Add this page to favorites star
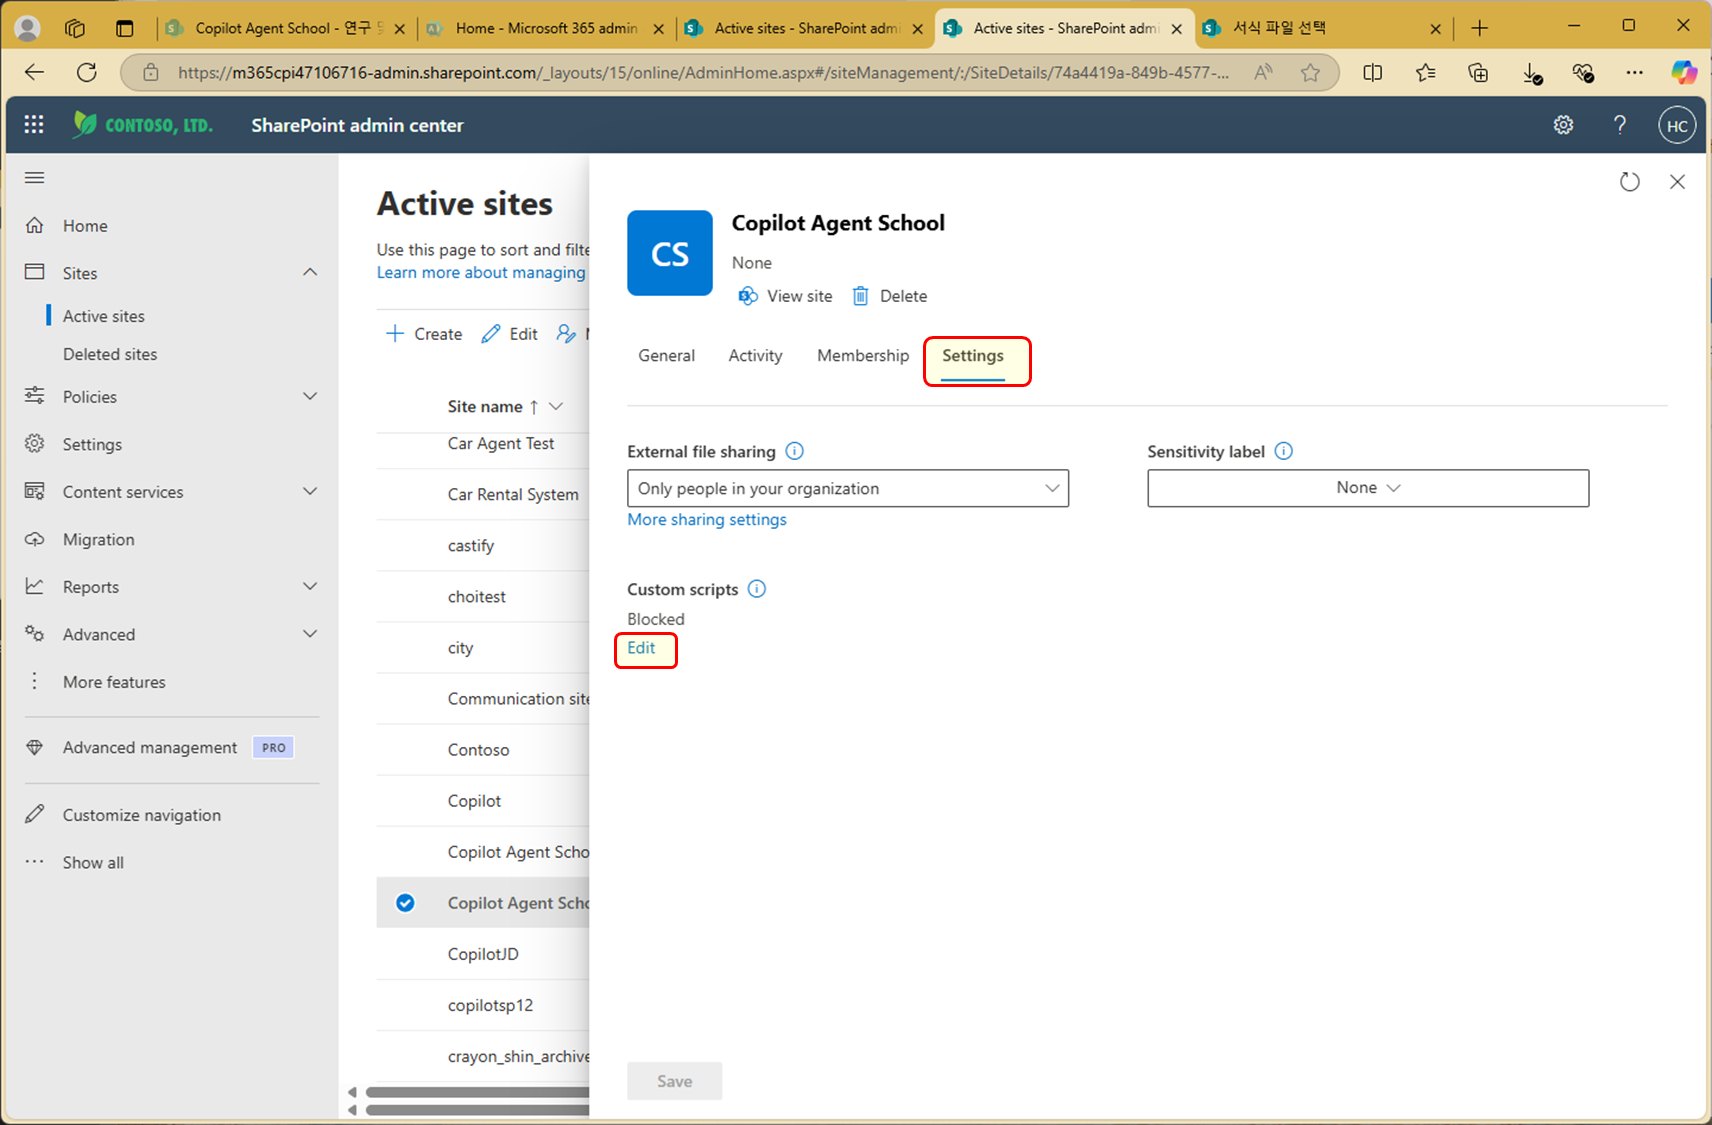Image resolution: width=1712 pixels, height=1125 pixels. 1310,72
